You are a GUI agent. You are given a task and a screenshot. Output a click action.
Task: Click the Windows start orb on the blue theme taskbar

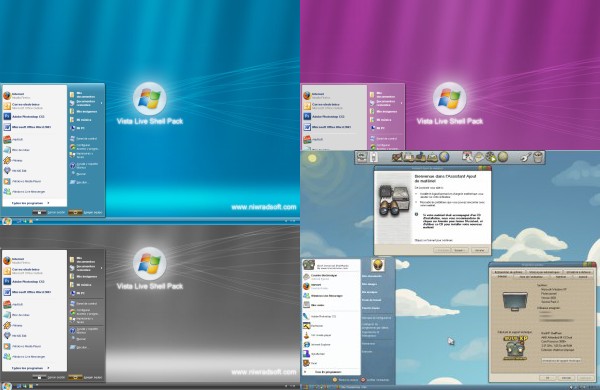pos(7,221)
